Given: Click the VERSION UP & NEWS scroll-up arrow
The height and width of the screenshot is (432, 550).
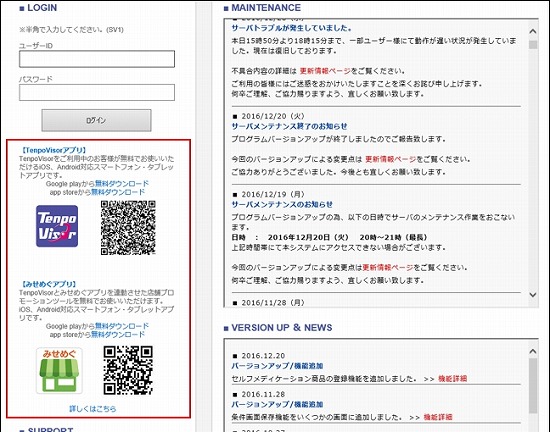Looking at the screenshot, I should [x=533, y=351].
